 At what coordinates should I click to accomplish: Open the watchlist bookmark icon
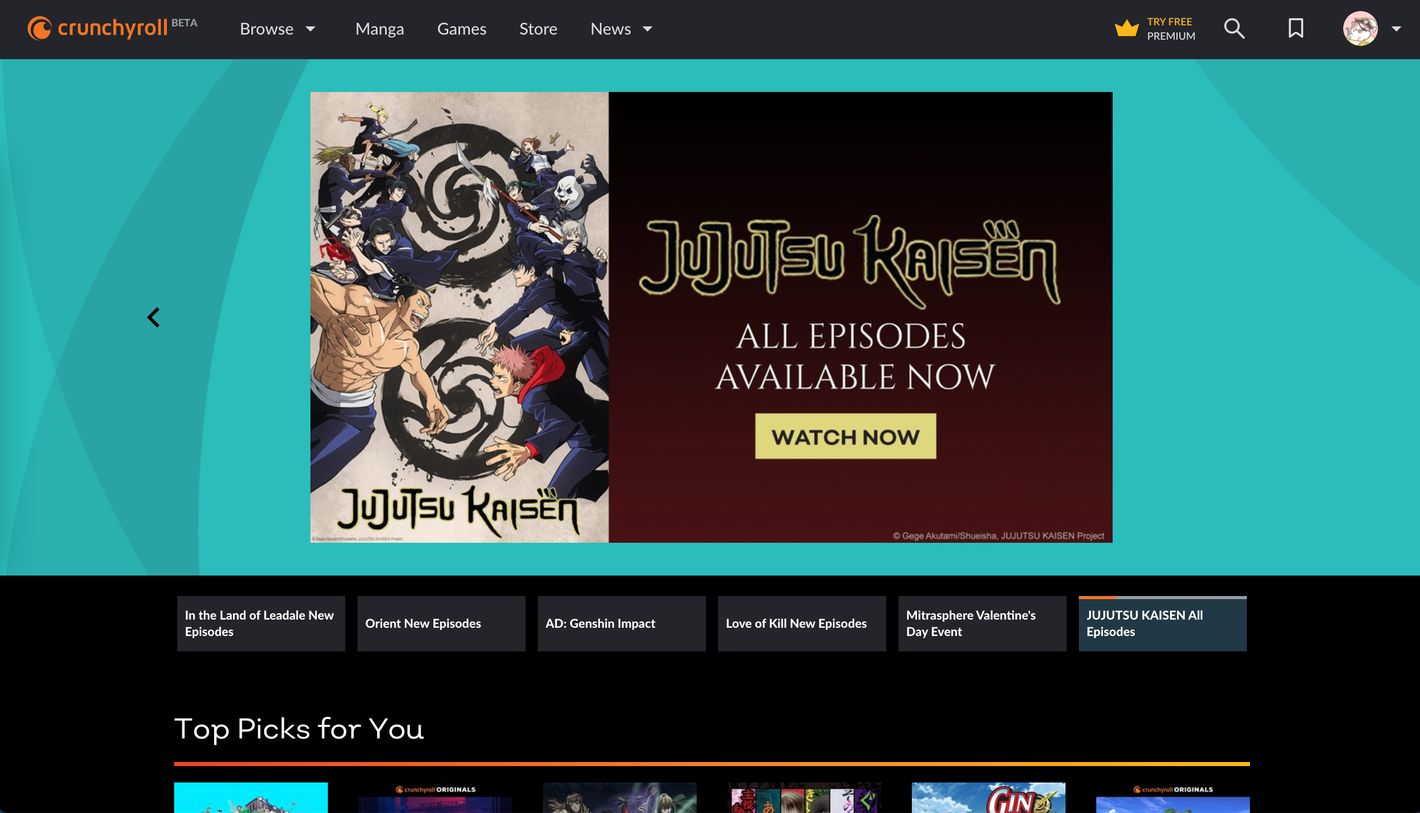coord(1295,29)
